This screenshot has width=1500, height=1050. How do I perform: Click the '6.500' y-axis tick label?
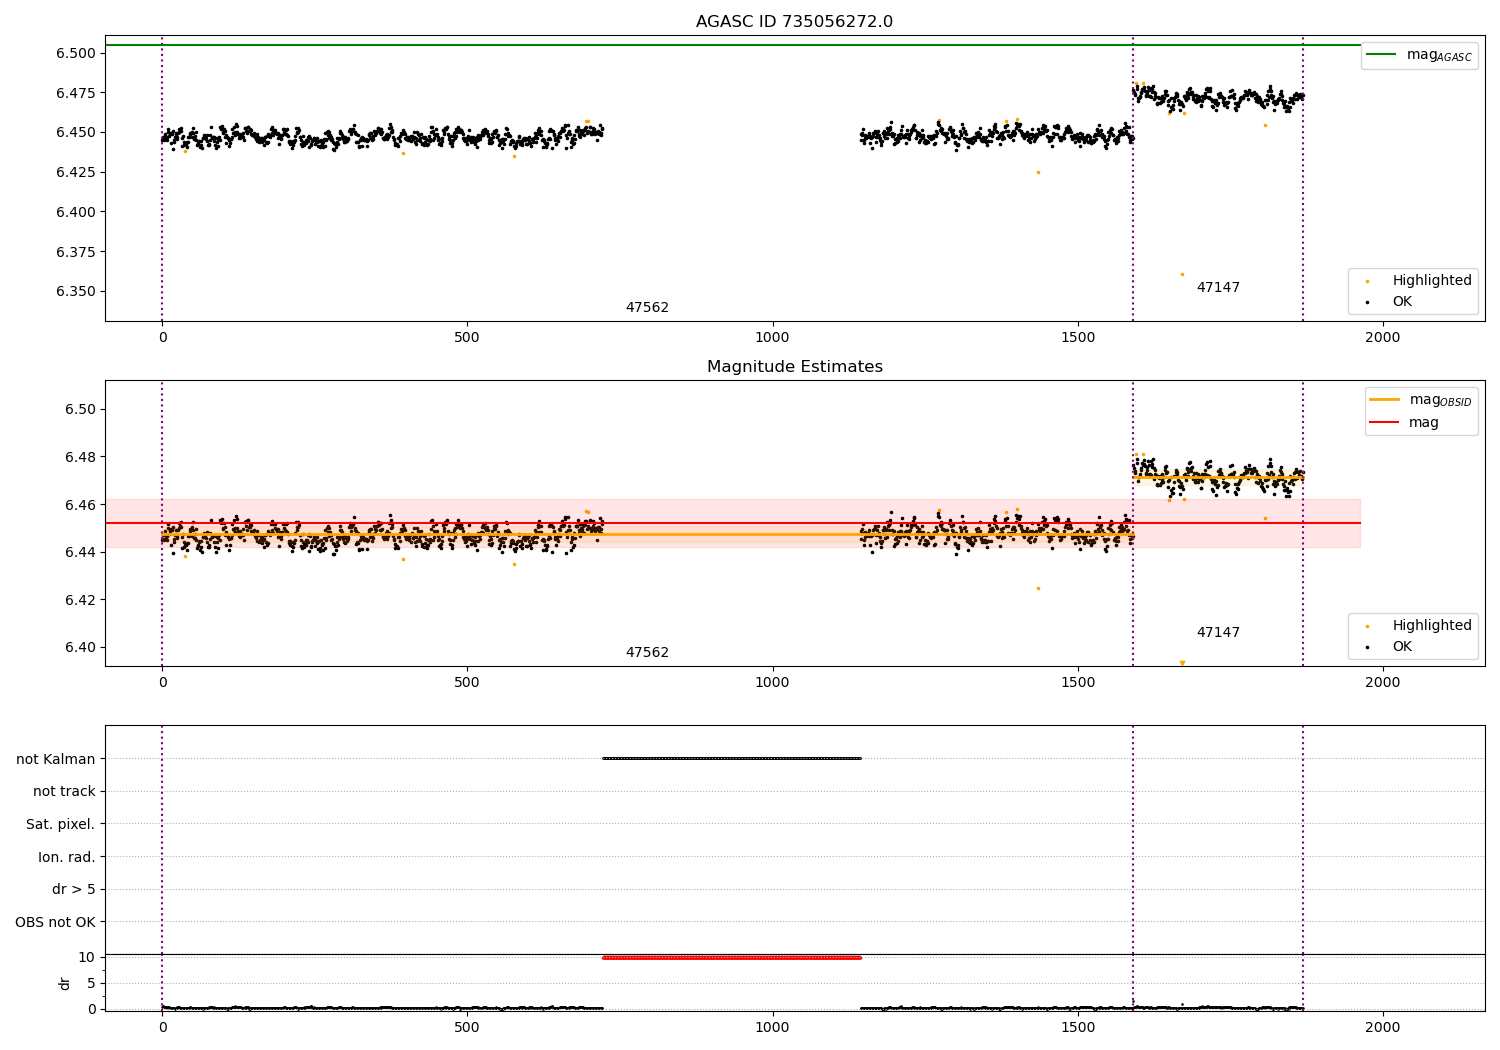76,53
